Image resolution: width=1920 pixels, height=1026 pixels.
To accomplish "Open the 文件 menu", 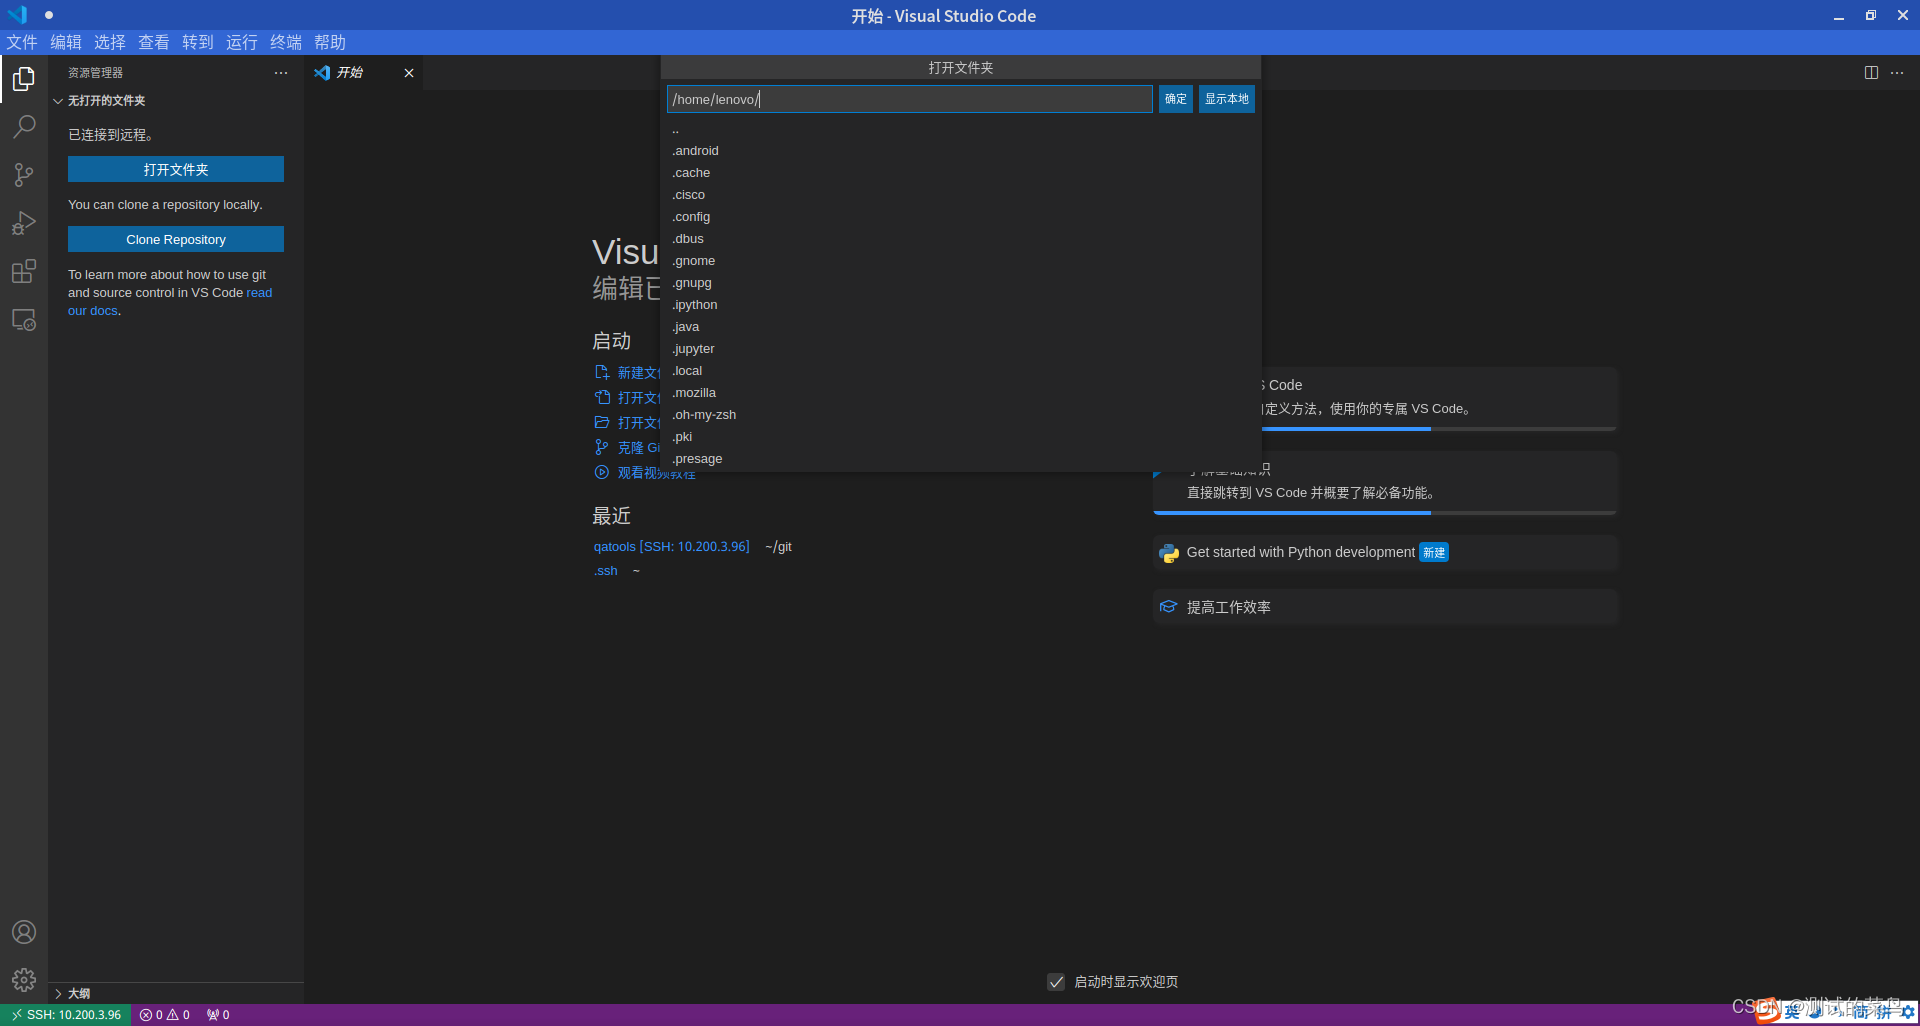I will tap(22, 42).
